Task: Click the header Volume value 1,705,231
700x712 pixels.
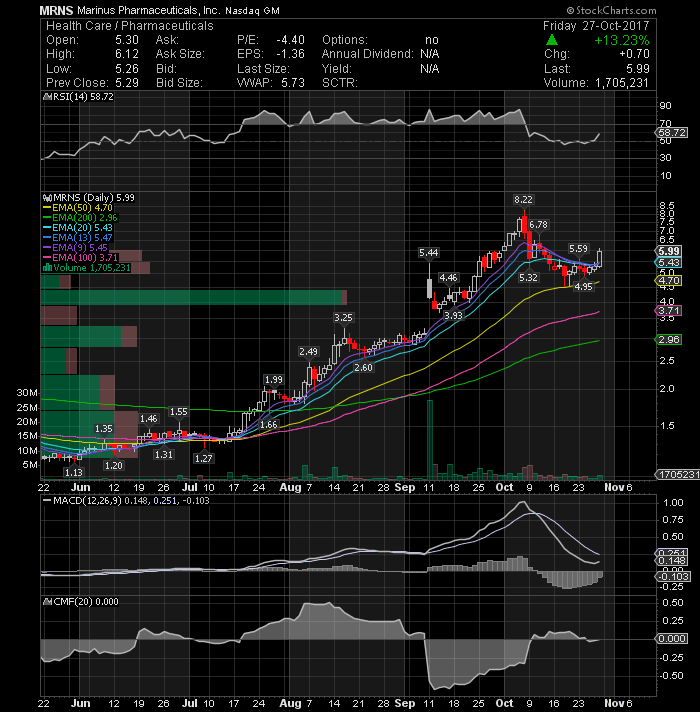Action: click(x=621, y=83)
